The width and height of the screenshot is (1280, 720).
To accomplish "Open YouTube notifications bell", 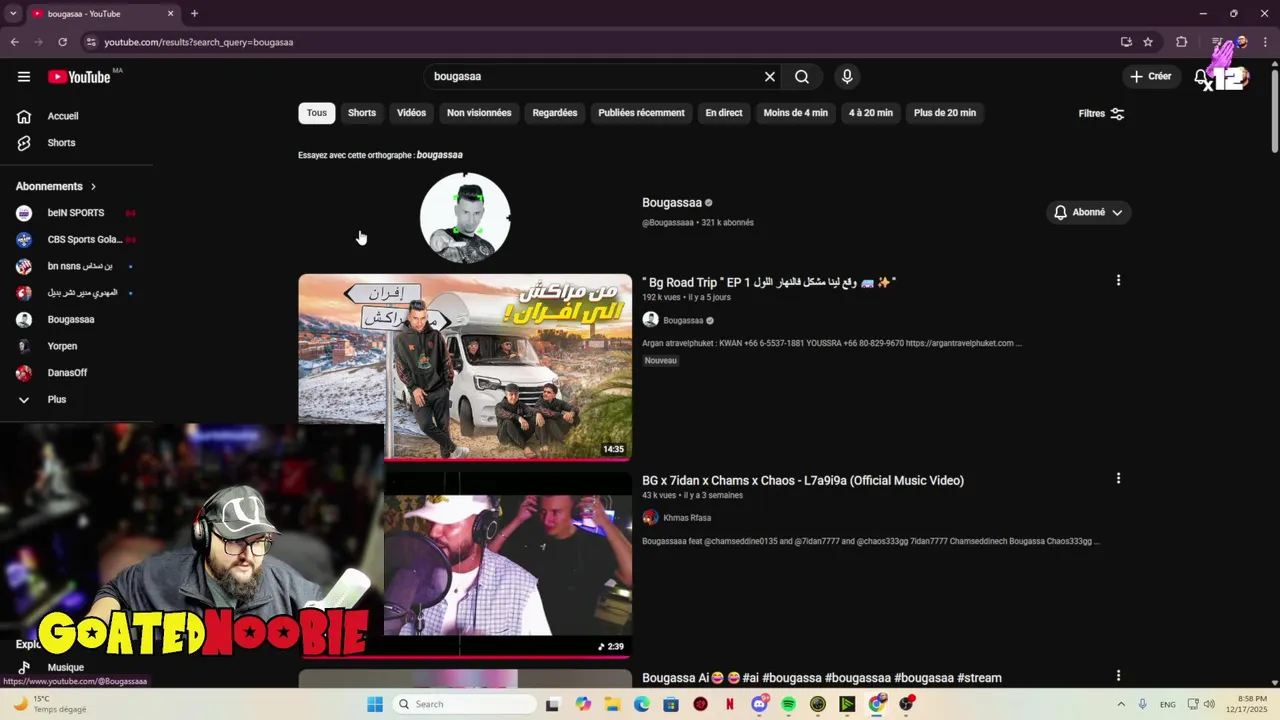I will tap(1201, 77).
